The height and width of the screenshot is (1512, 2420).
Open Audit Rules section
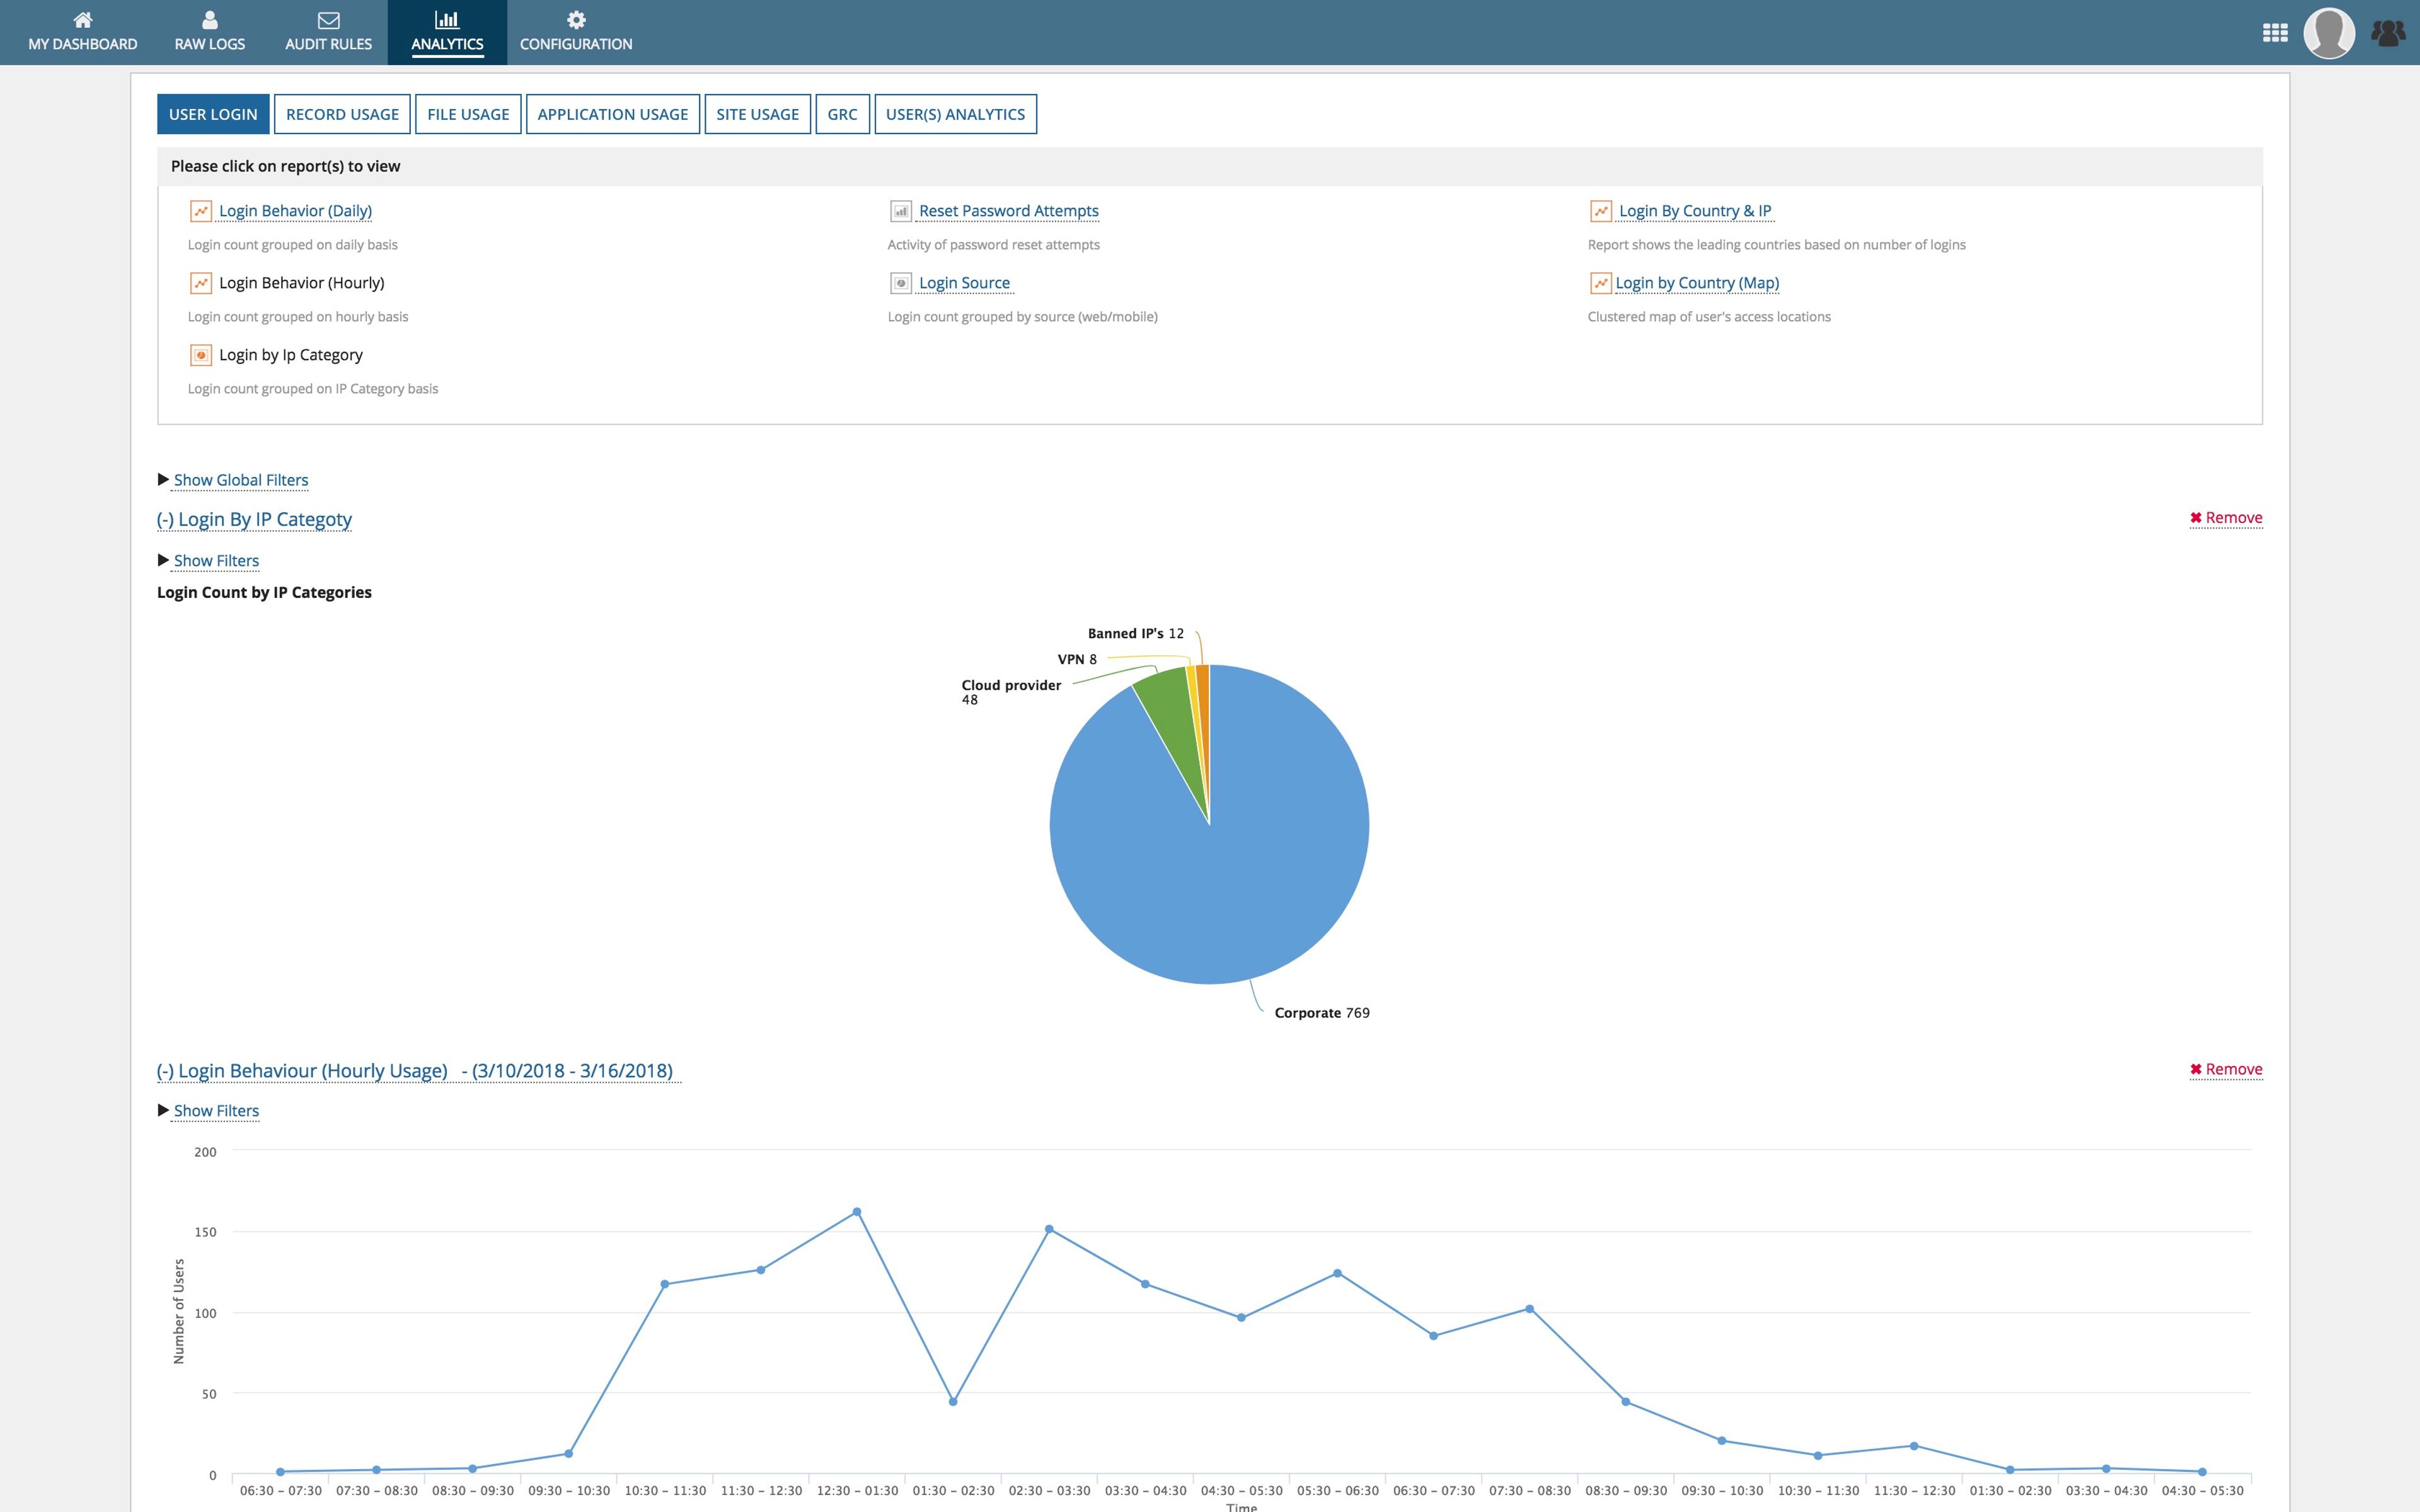tap(328, 32)
